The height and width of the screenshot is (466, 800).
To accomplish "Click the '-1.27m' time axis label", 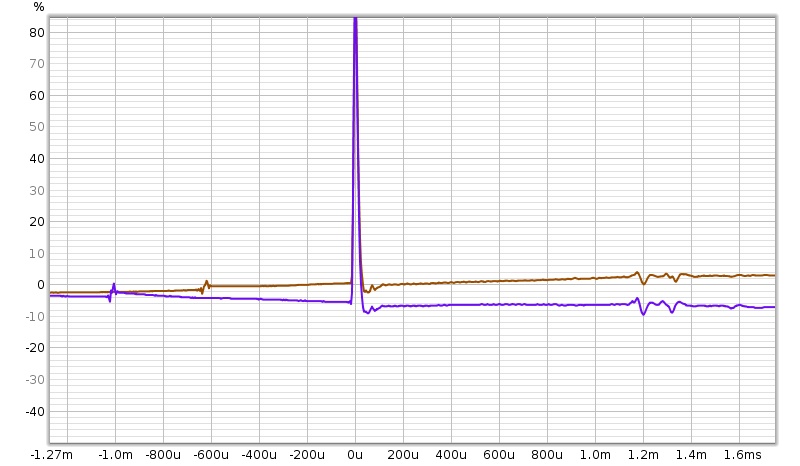I will (52, 455).
